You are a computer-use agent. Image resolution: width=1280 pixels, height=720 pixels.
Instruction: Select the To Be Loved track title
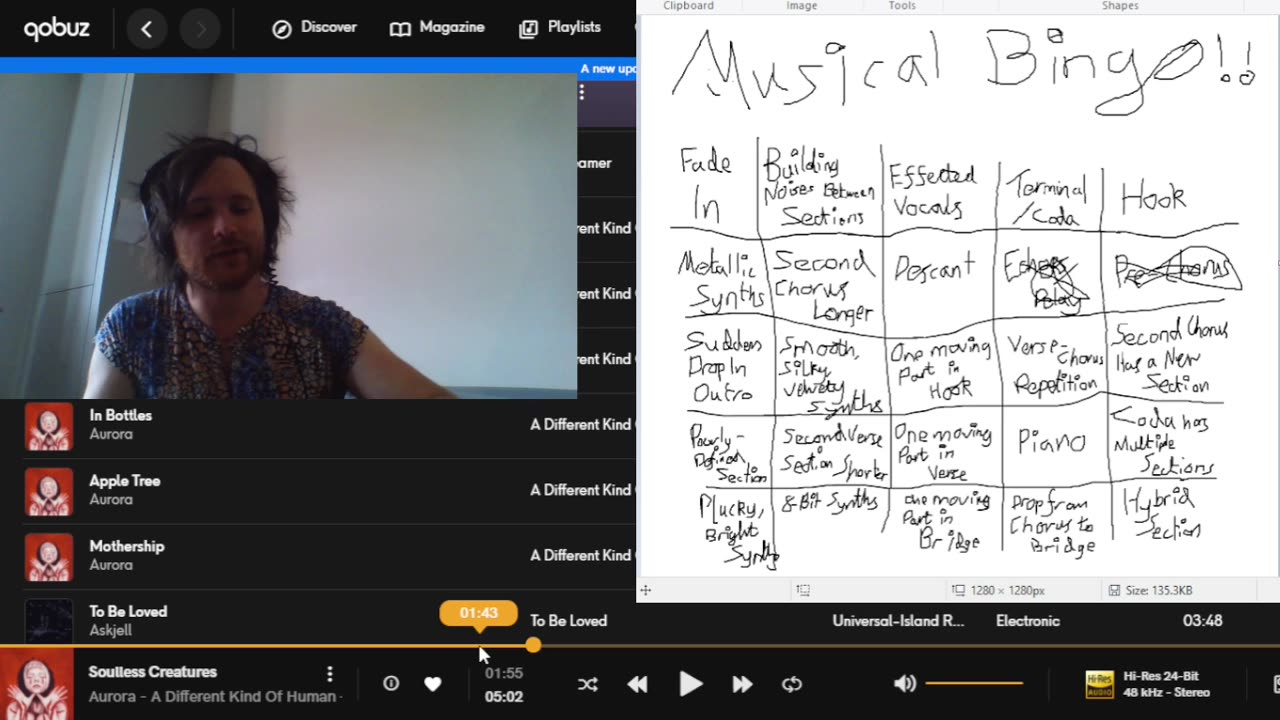tap(128, 611)
